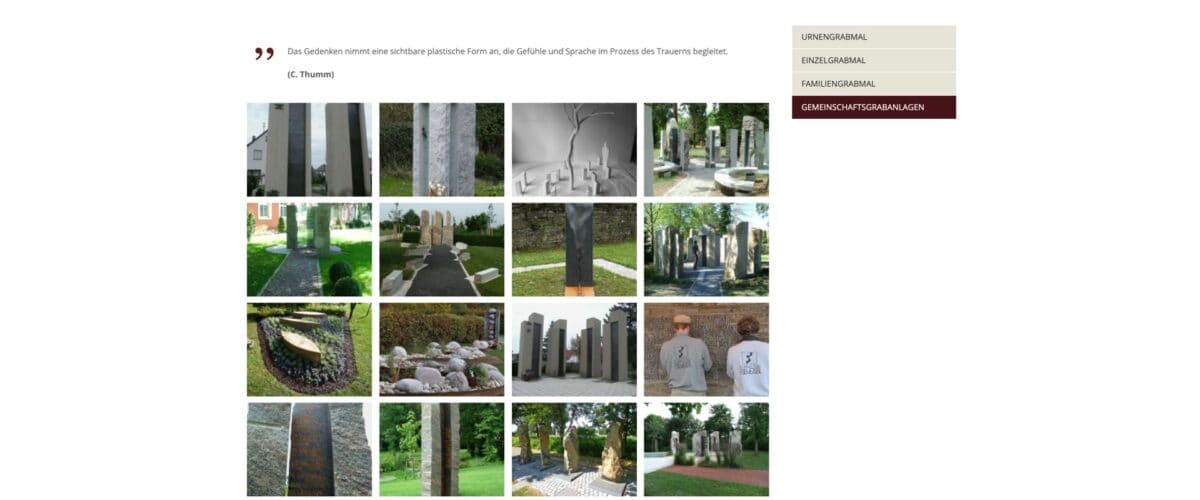
Task: Open the green lawn house with steles photo
Action: 309,250
